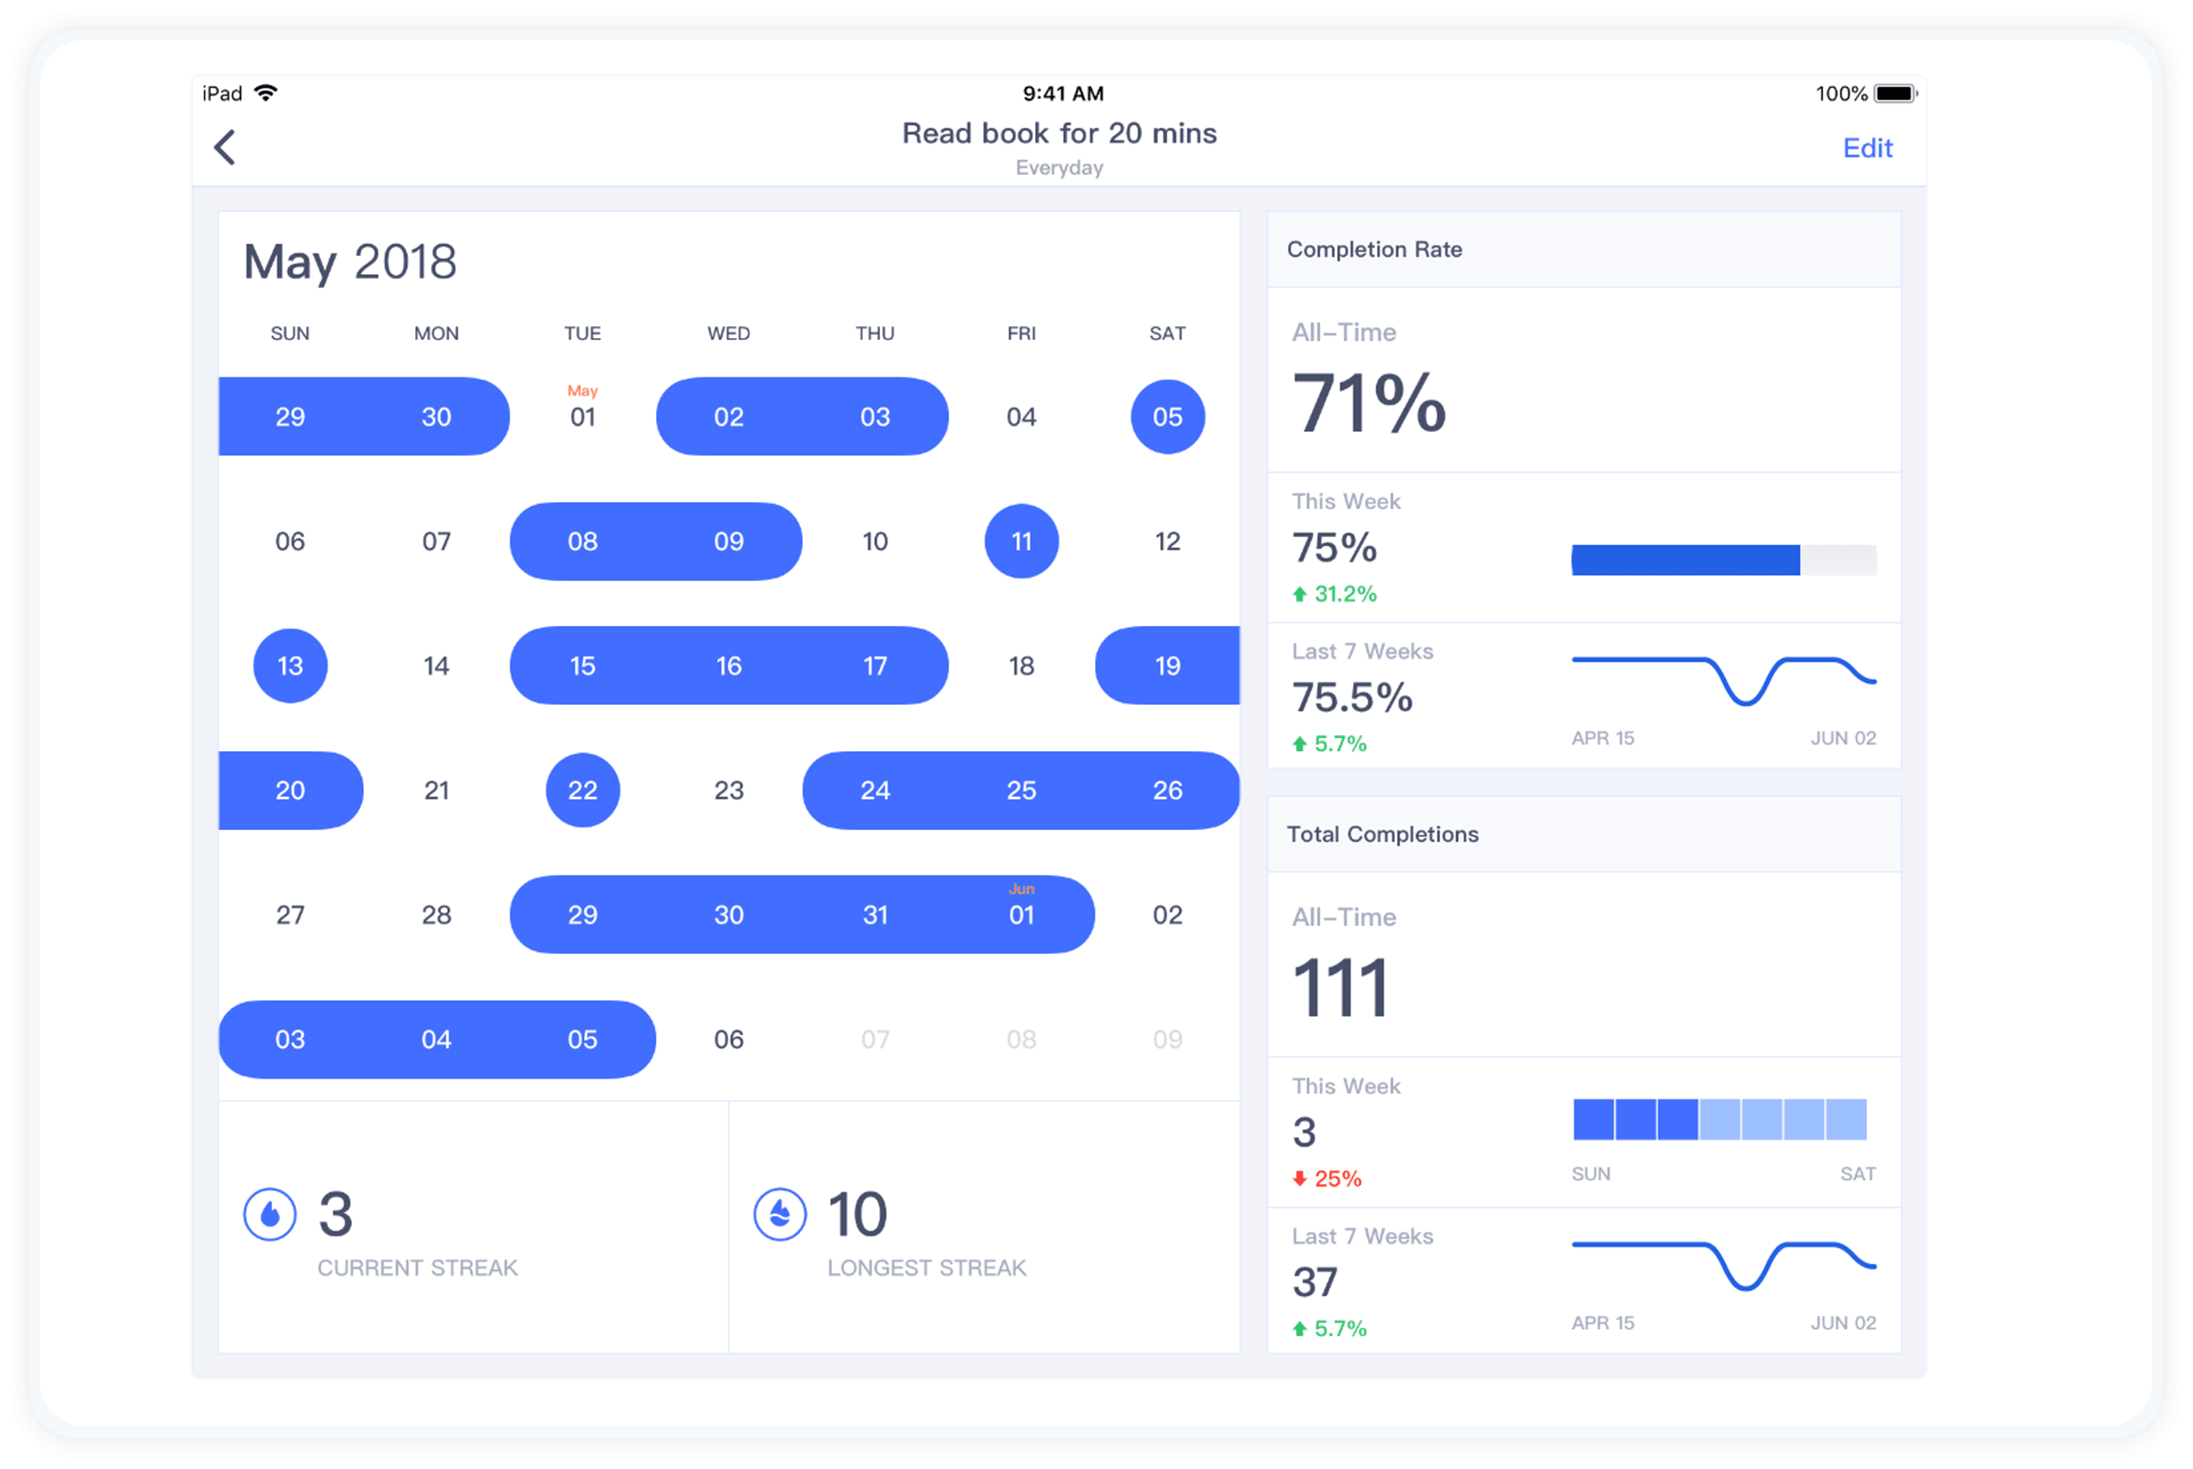
Task: Toggle completed day May 22
Action: click(583, 790)
